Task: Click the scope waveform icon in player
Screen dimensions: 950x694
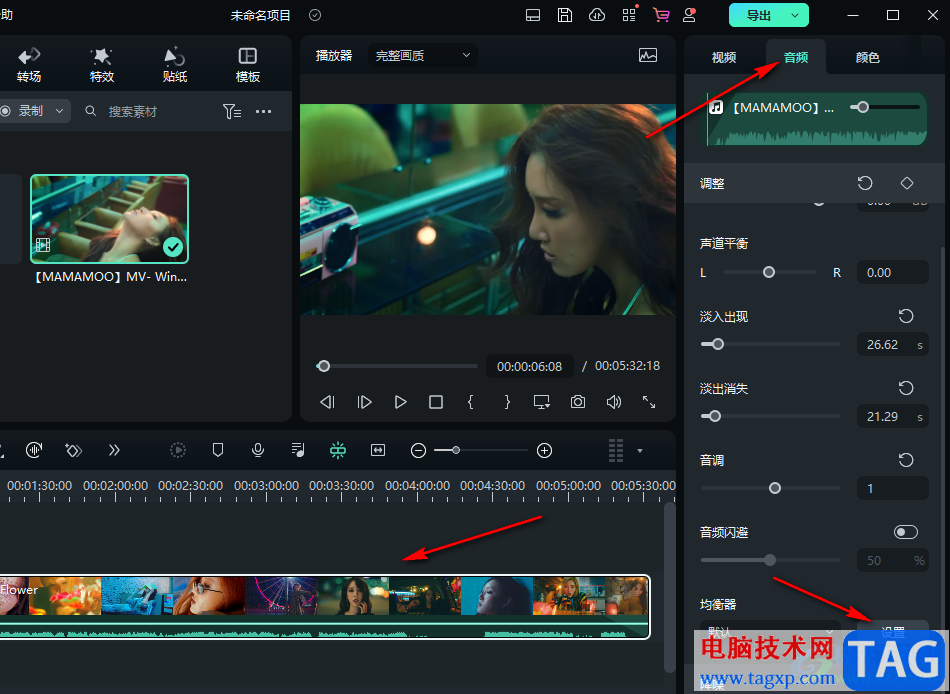Action: 648,56
